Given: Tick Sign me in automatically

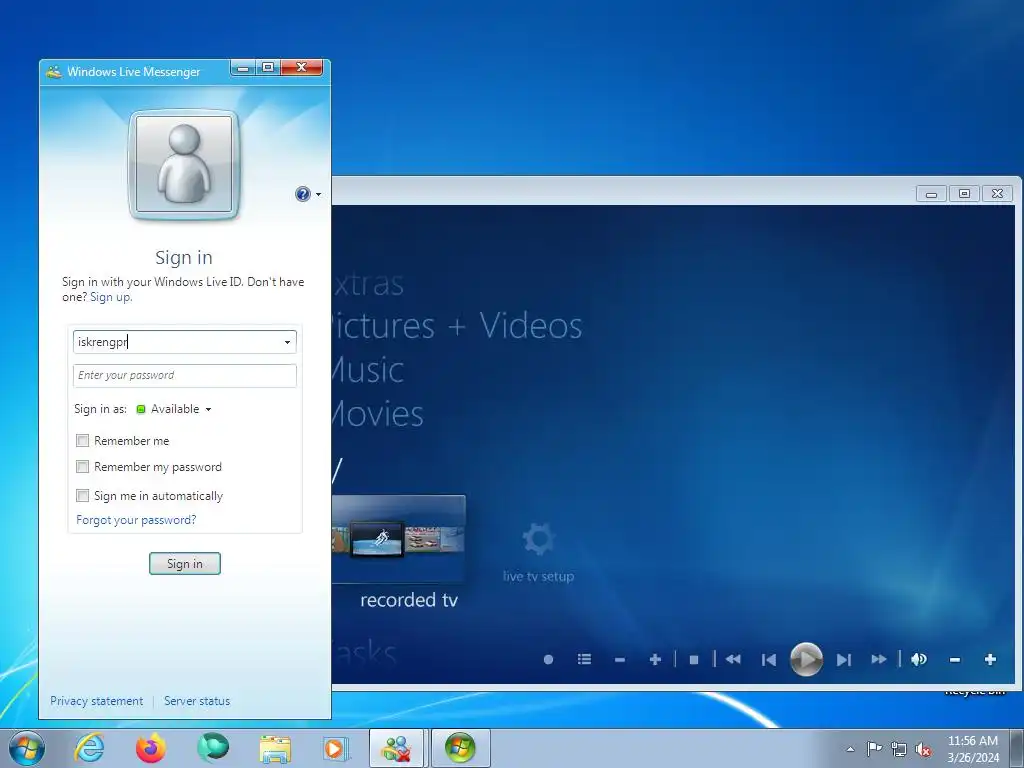Looking at the screenshot, I should tap(82, 496).
